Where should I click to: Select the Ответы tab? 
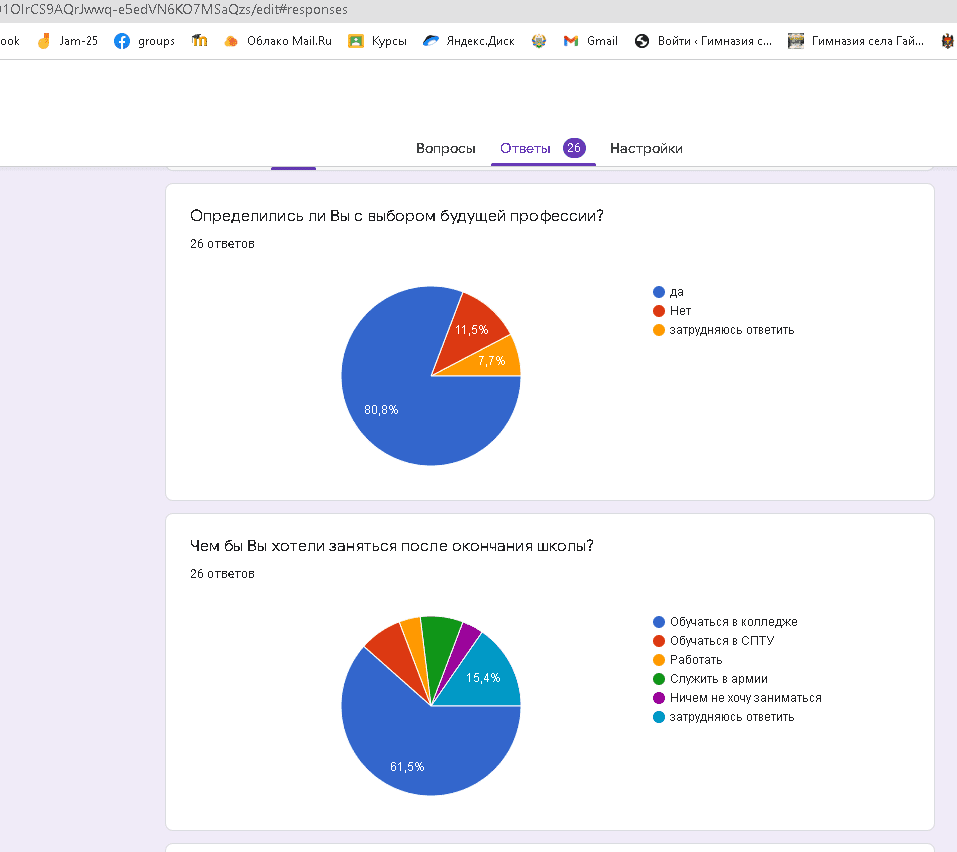point(525,148)
